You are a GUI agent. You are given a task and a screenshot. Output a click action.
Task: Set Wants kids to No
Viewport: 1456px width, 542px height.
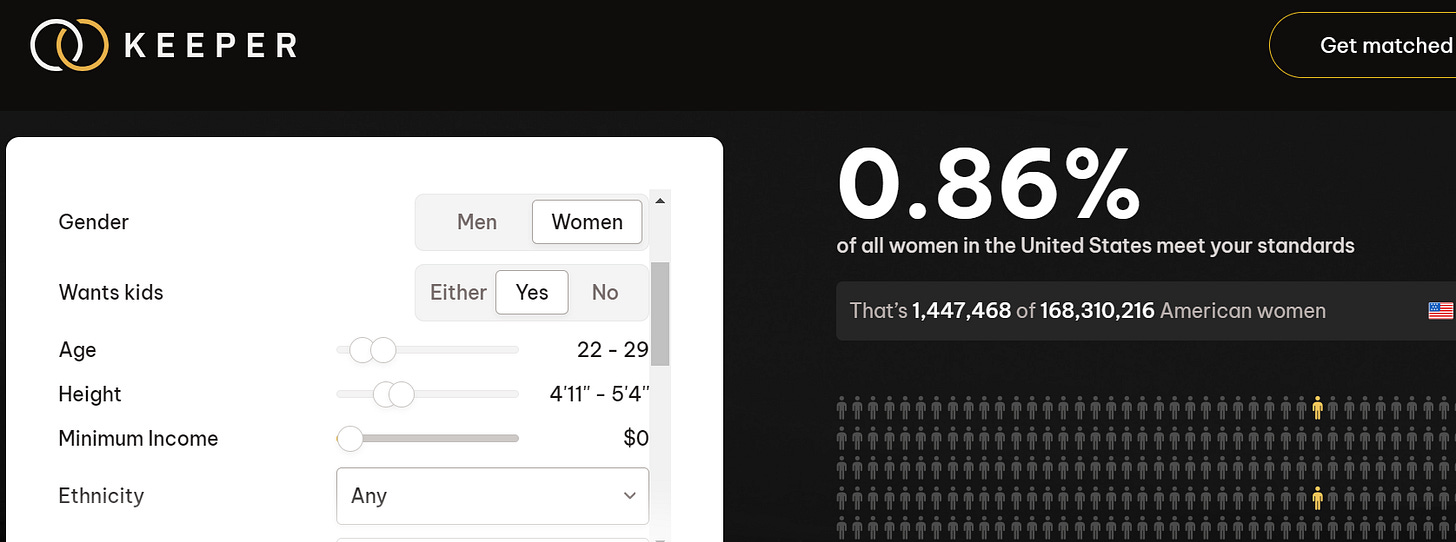(605, 292)
